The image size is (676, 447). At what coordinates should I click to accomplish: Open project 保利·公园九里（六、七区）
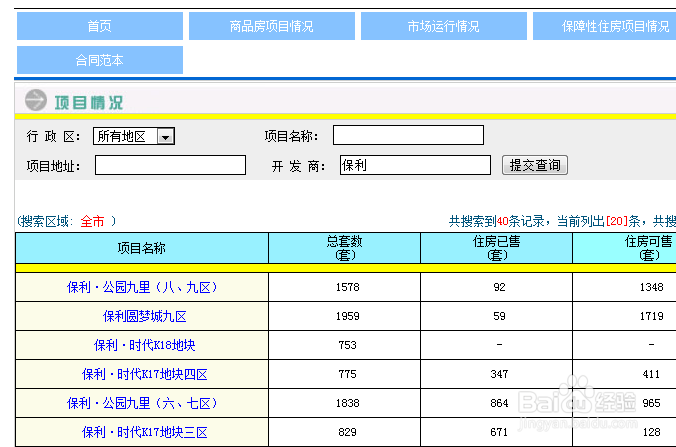(142, 403)
